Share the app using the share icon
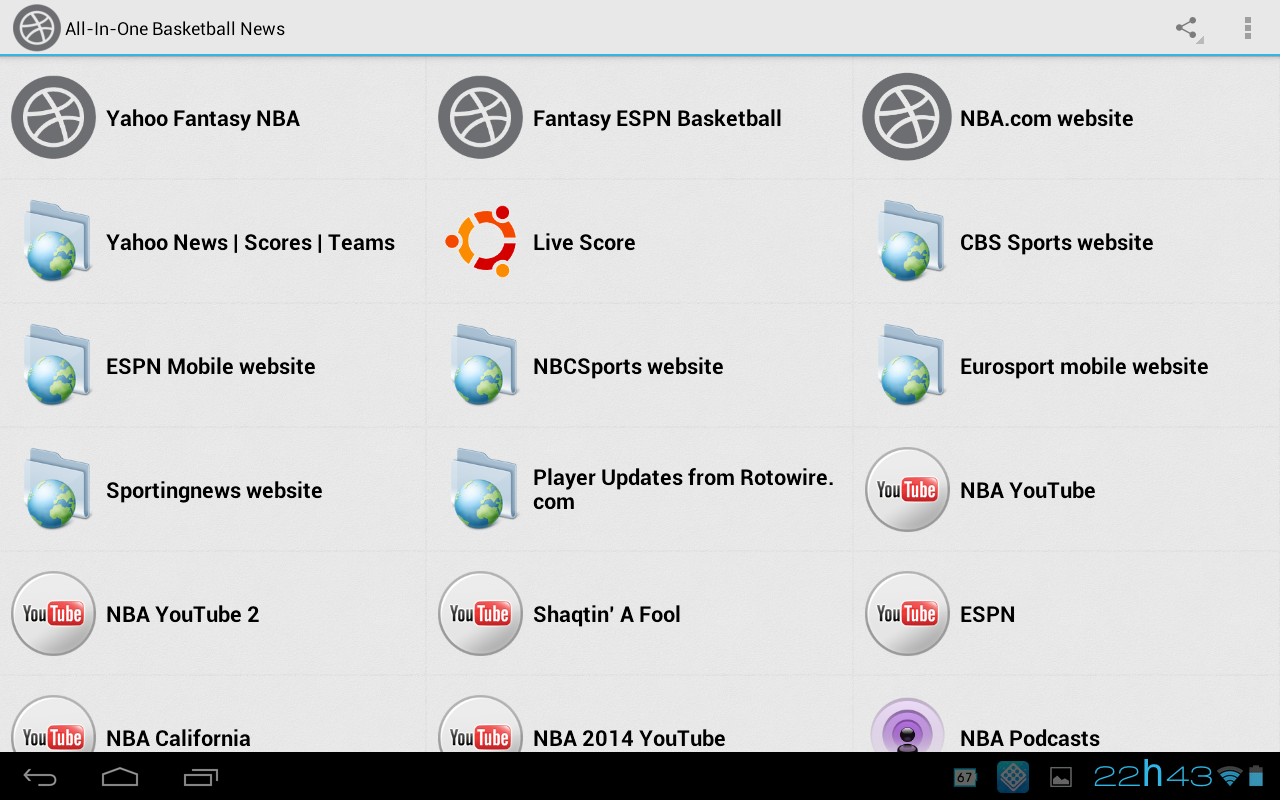Image resolution: width=1280 pixels, height=800 pixels. pos(1187,28)
